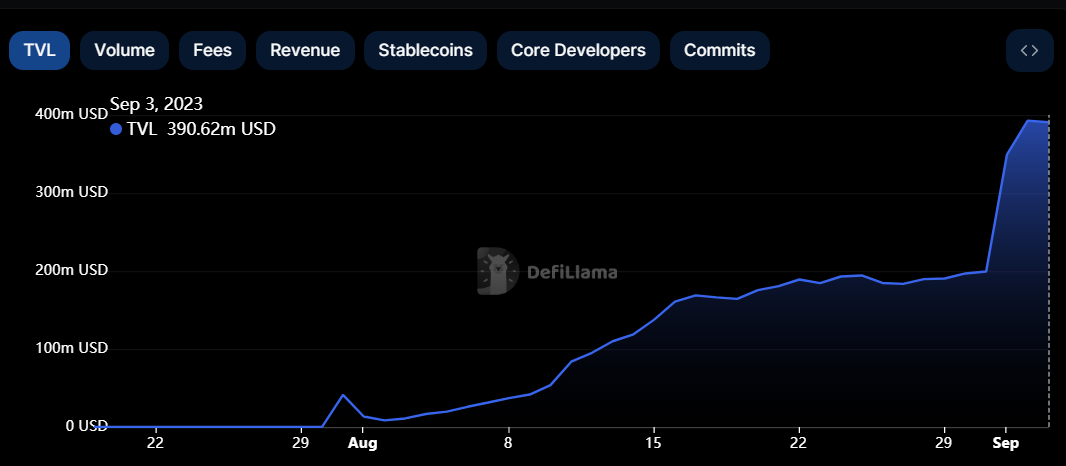Toggle Core Developers data
Viewport: 1066px width, 466px height.
pos(578,50)
